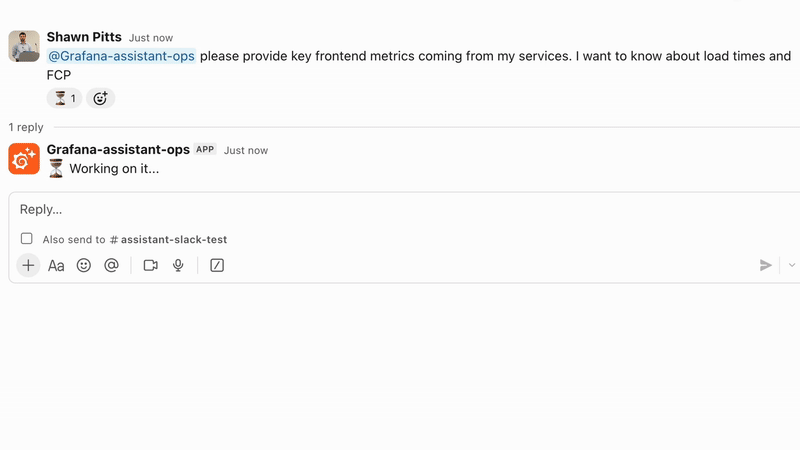The height and width of the screenshot is (450, 800).
Task: Click the Shawn Pitts sender name
Action: click(84, 37)
